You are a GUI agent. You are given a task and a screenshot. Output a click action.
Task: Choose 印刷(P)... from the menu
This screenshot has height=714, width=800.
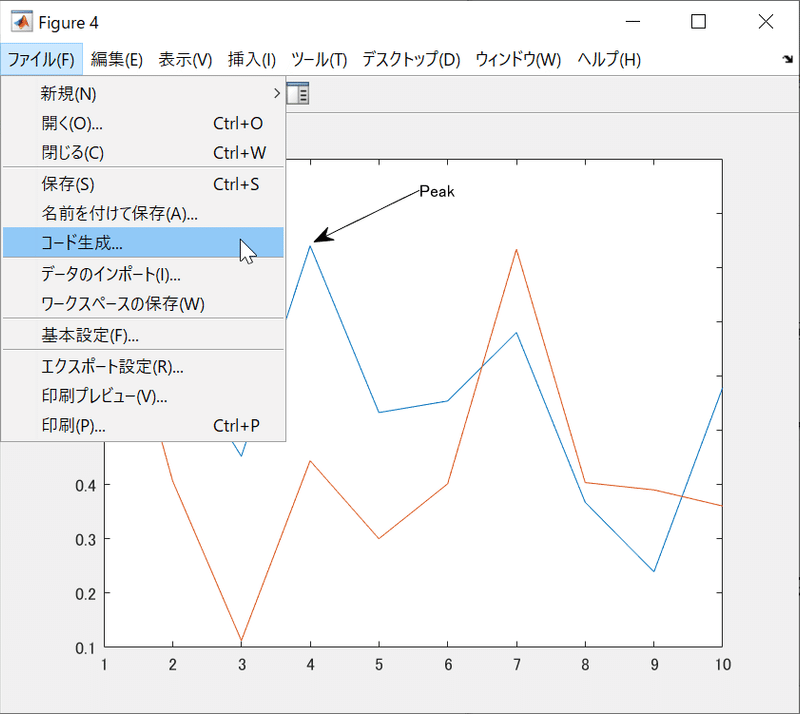(x=143, y=426)
